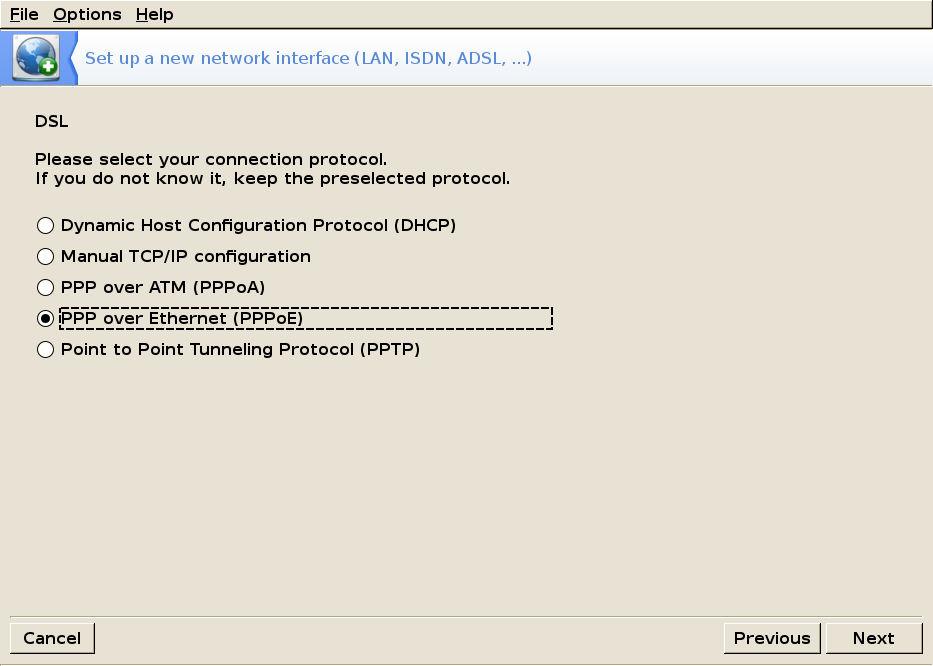The image size is (933, 666).
Task: Proceed with the Next button
Action: 873,638
